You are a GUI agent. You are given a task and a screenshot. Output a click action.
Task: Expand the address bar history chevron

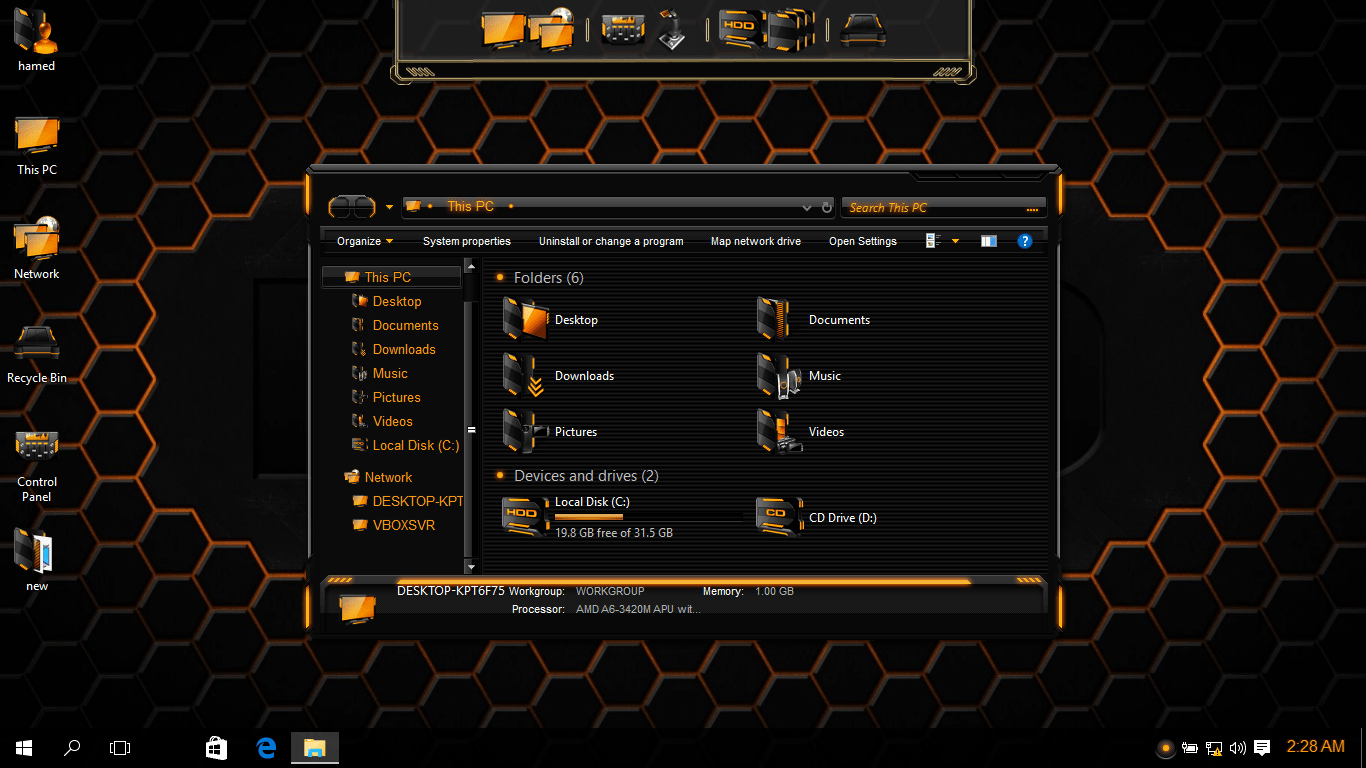807,208
